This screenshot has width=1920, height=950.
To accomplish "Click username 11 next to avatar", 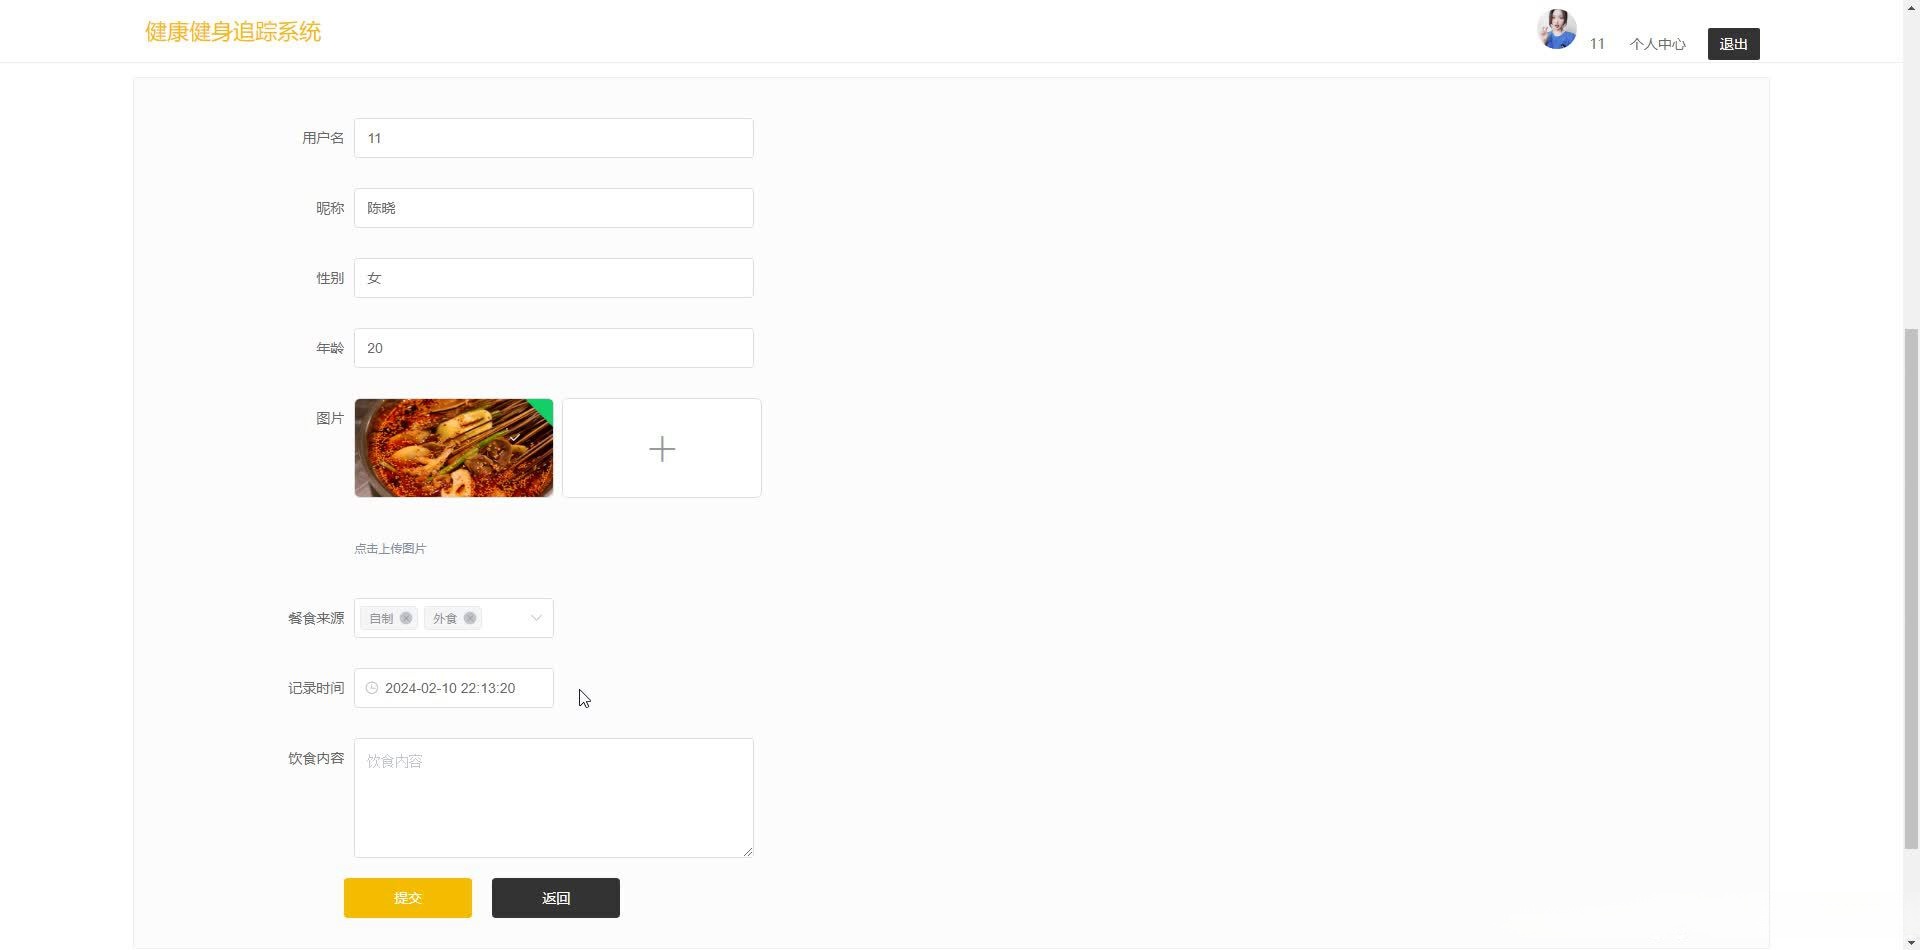I will point(1597,44).
